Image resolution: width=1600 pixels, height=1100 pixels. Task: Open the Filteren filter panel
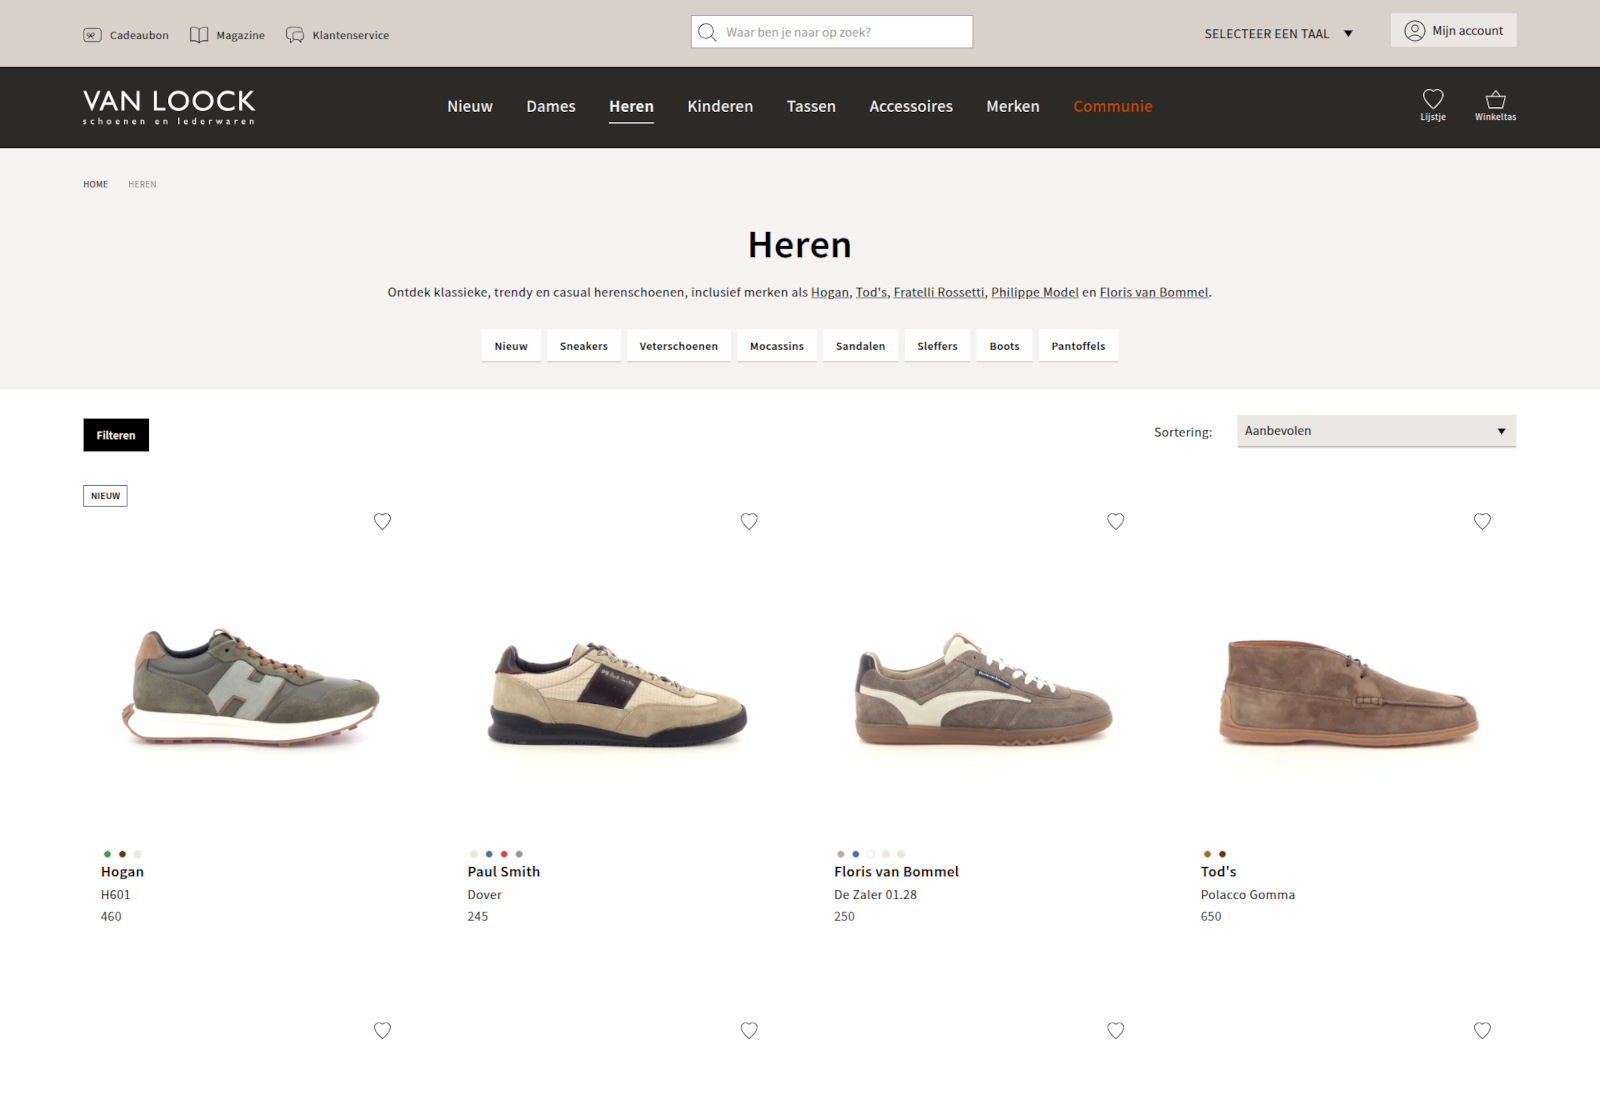pos(116,435)
